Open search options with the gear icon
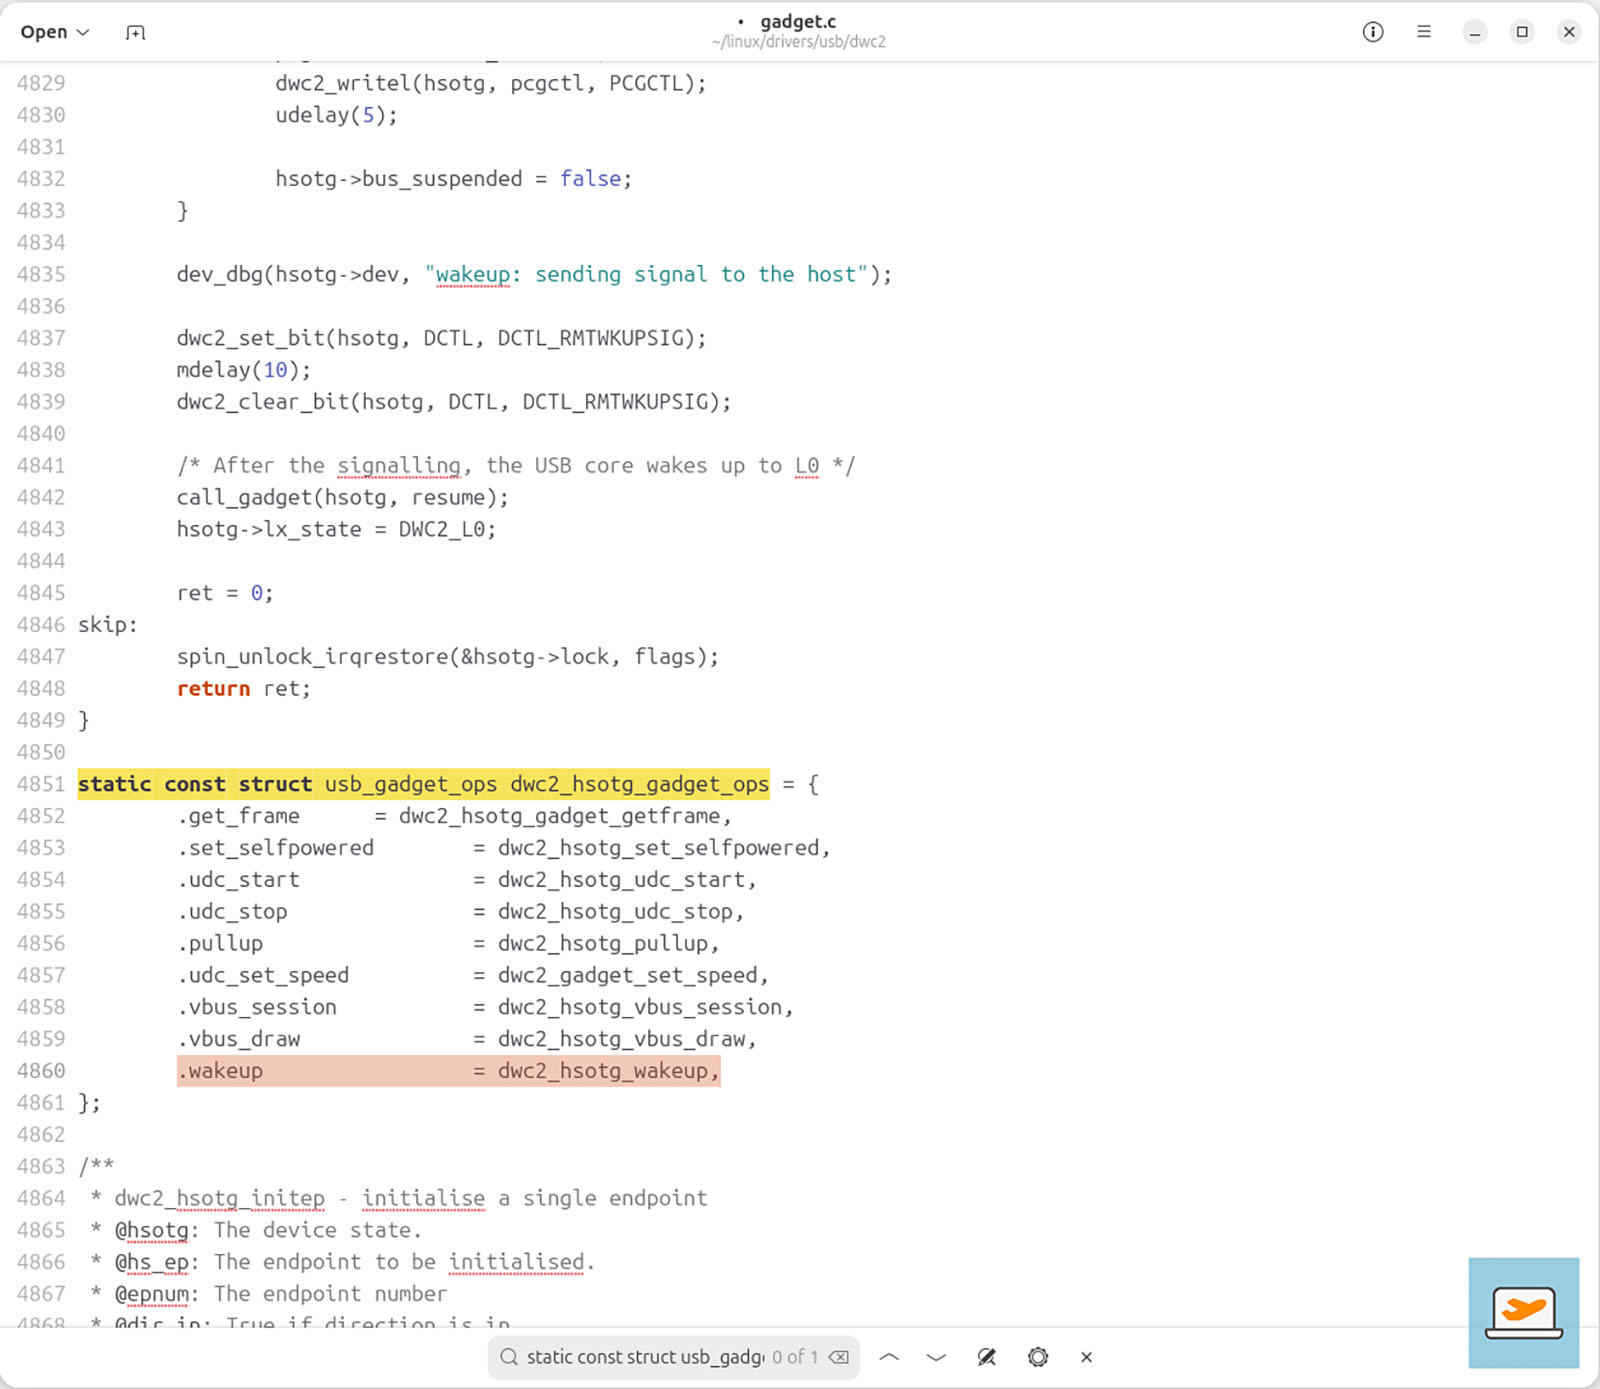The width and height of the screenshot is (1600, 1389). [x=1038, y=1357]
